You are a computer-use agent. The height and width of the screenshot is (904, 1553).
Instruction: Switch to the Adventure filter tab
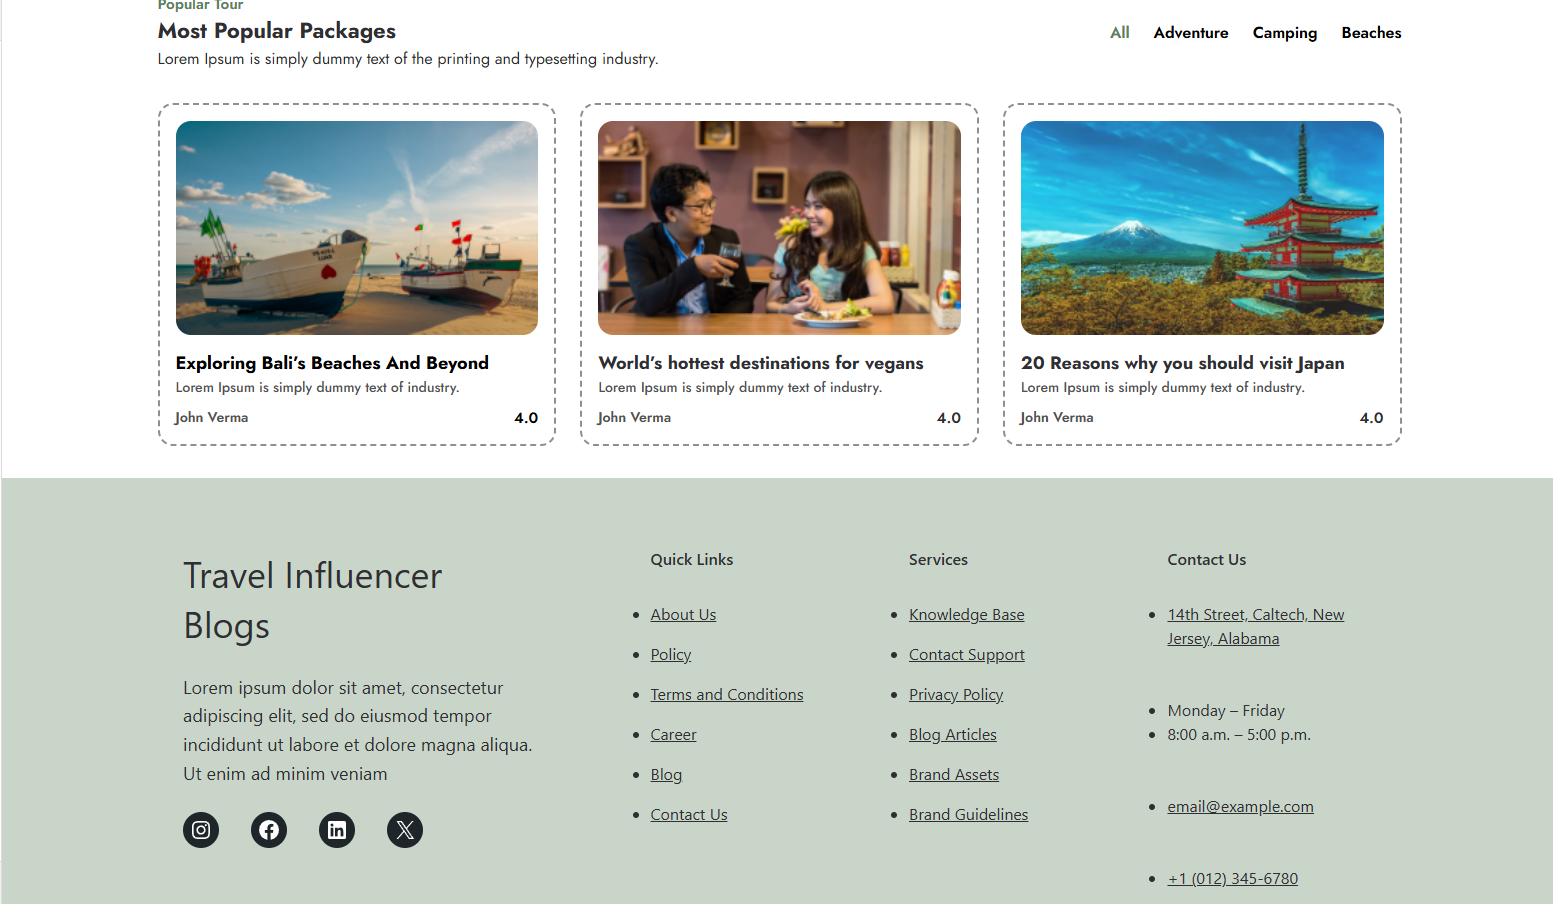pyautogui.click(x=1190, y=32)
